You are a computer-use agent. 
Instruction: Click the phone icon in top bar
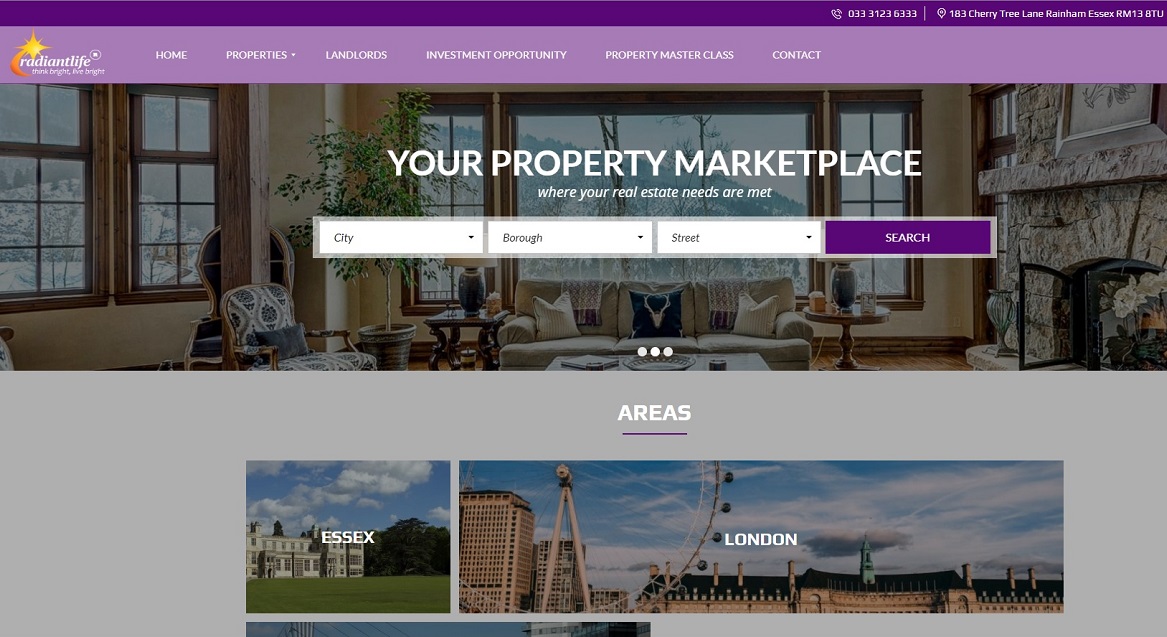click(x=837, y=13)
